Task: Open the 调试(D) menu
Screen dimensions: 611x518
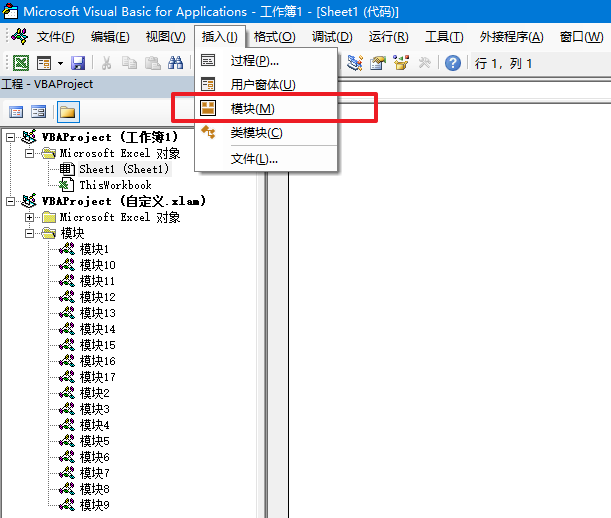Action: [332, 37]
